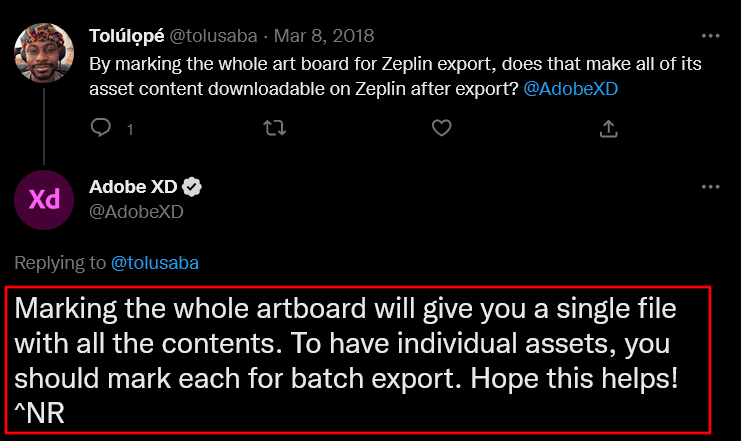Click the @AdobeXD handle below the name
This screenshot has height=441, width=741.
coord(136,211)
